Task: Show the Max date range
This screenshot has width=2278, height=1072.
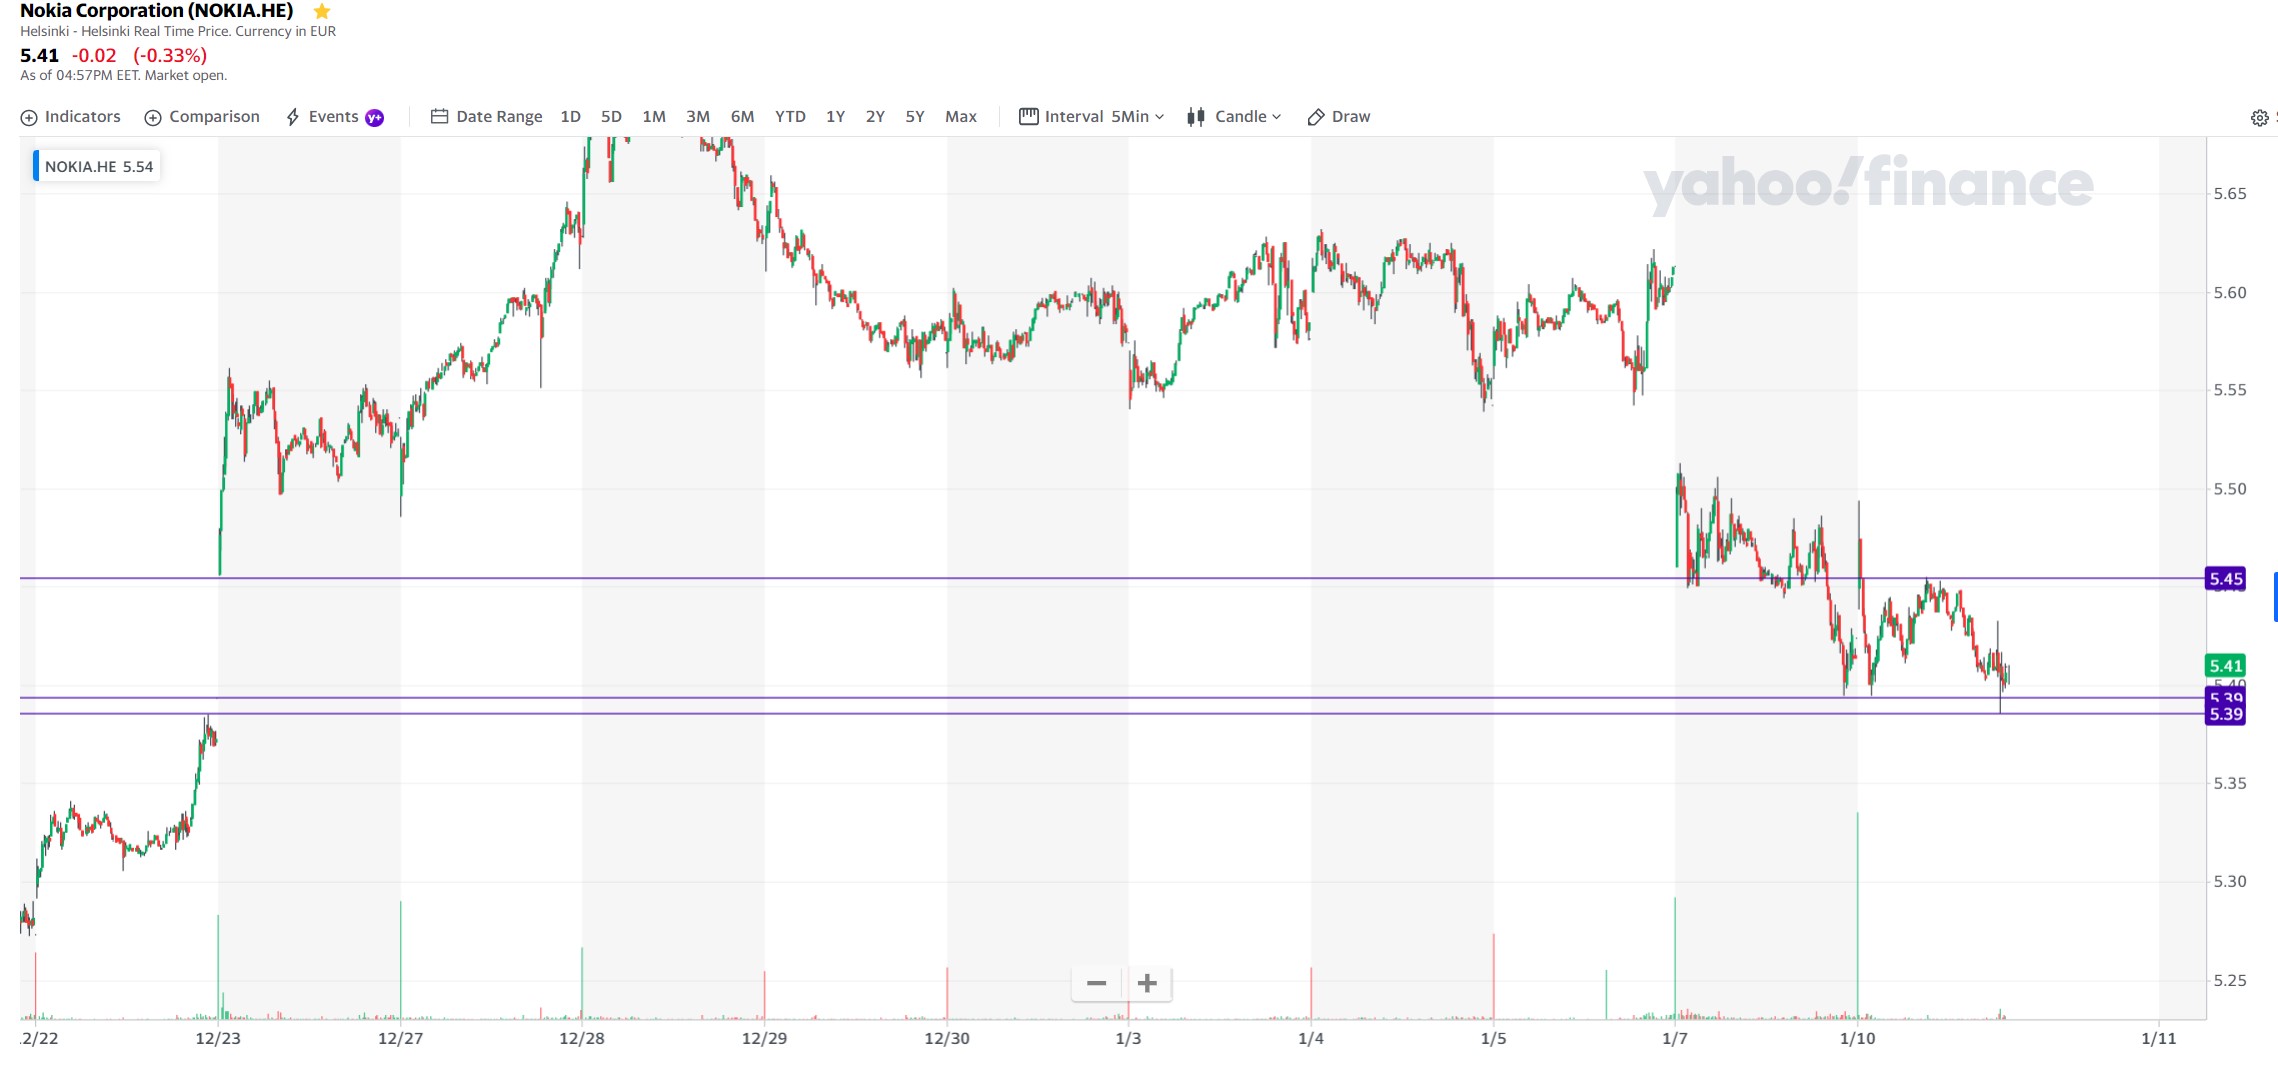Action: pos(961,117)
